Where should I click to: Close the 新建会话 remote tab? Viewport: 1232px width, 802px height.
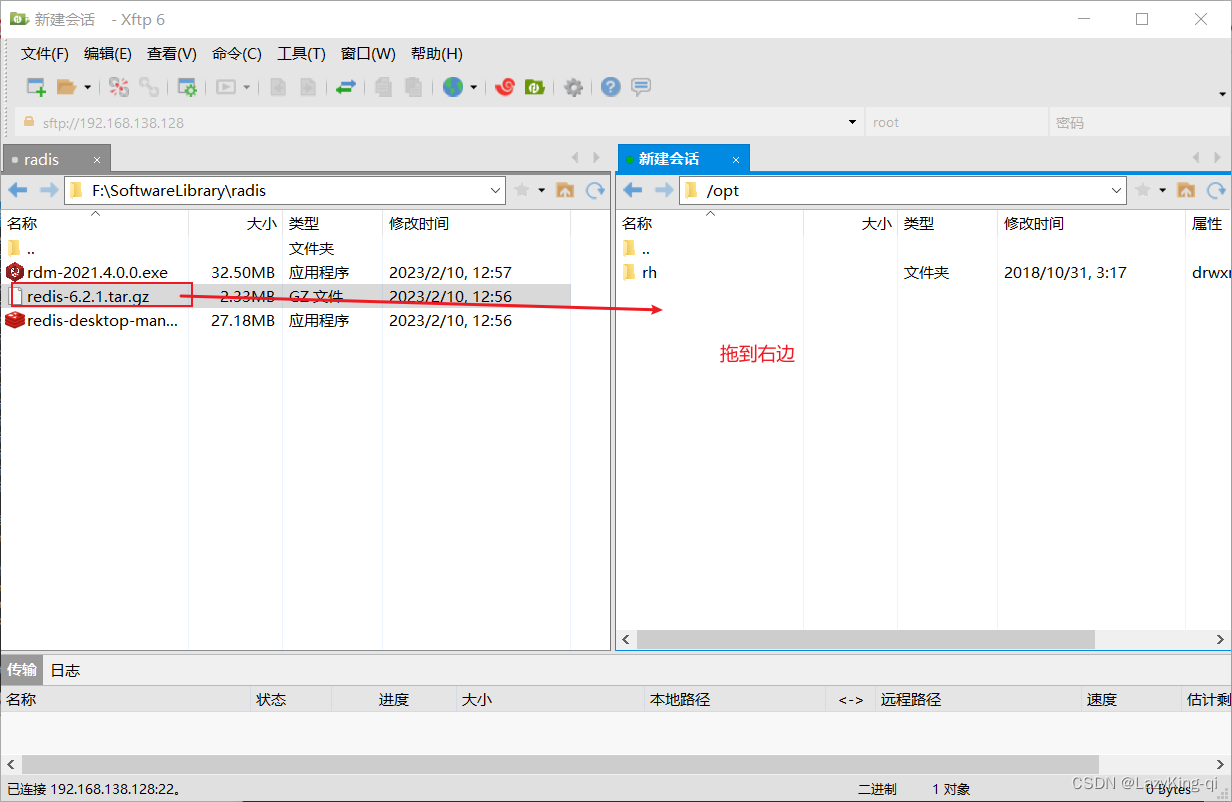tap(736, 160)
